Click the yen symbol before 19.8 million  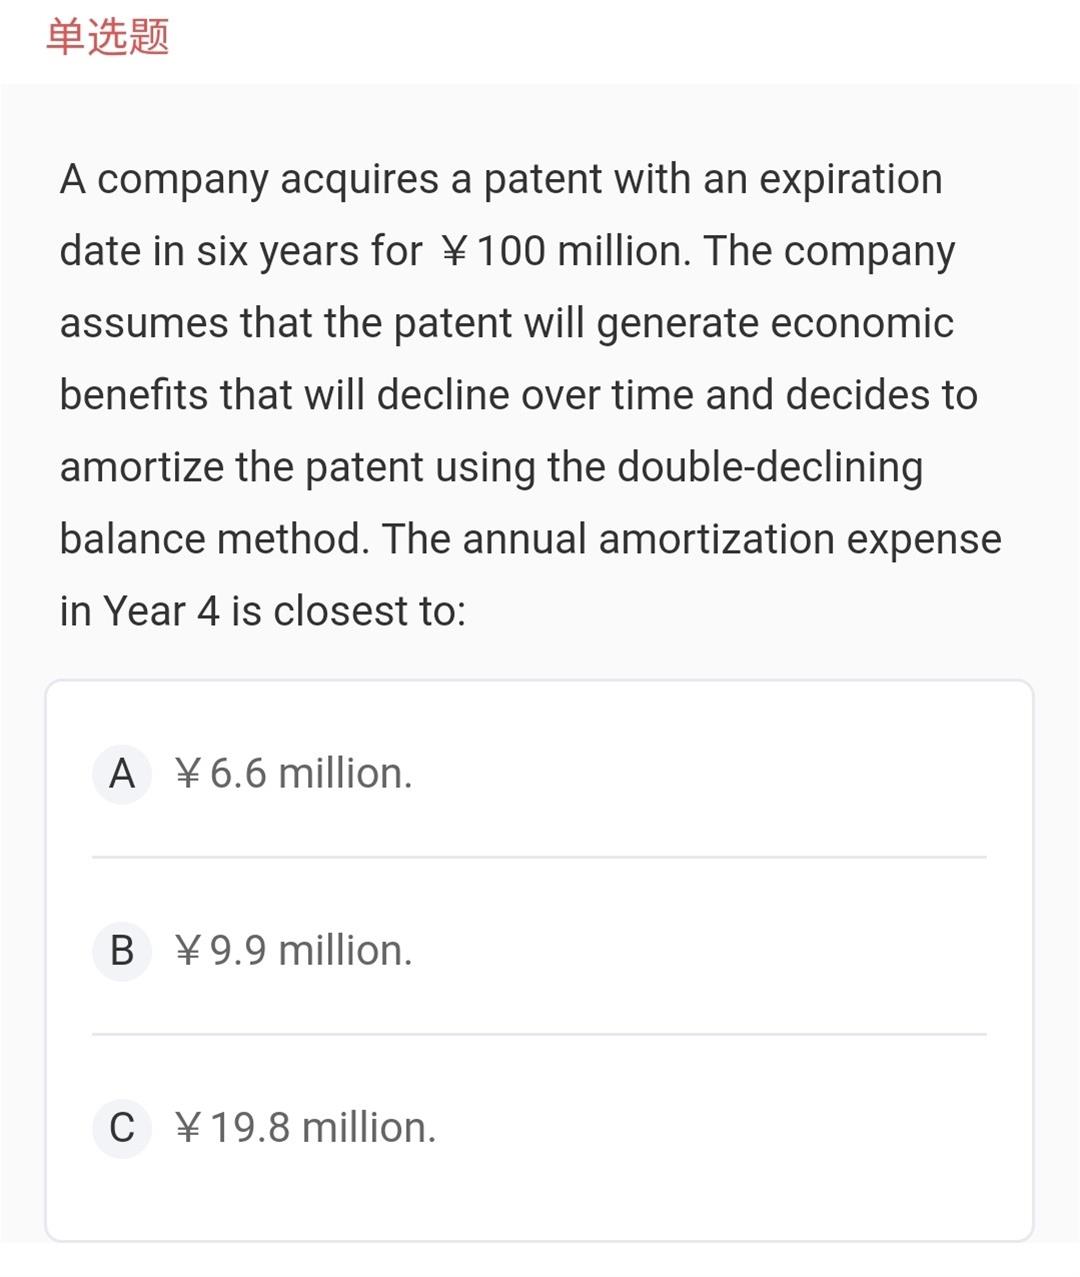pos(189,1127)
